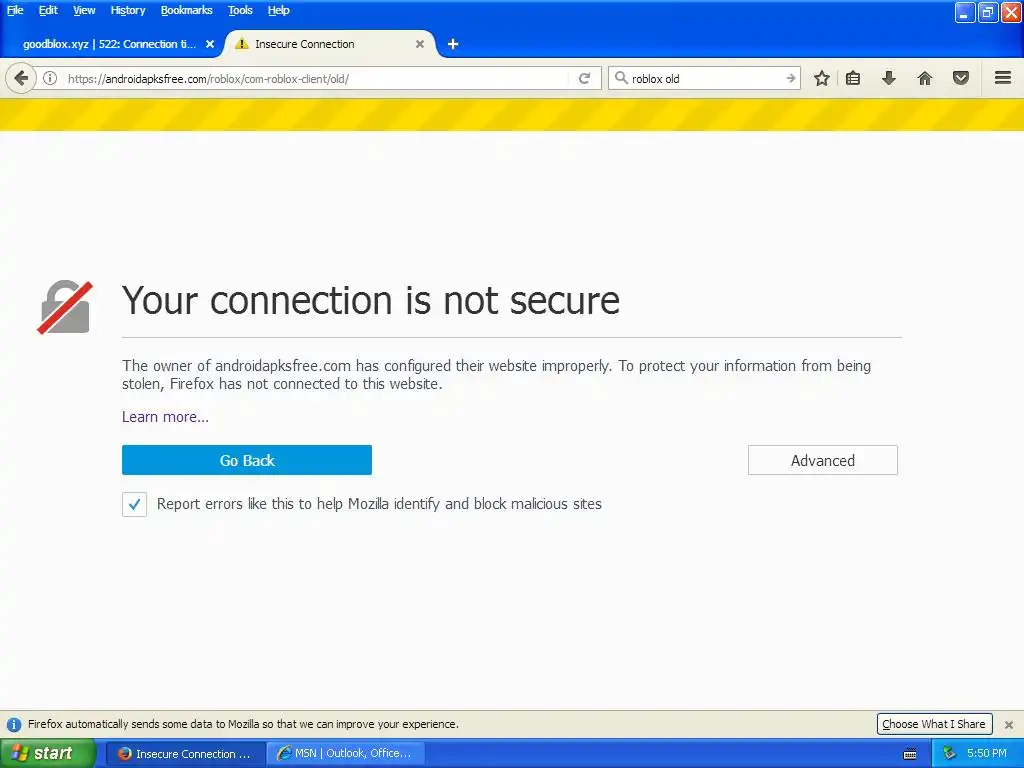The image size is (1024, 768).
Task: Click the tray keyboard icon
Action: tap(910, 754)
